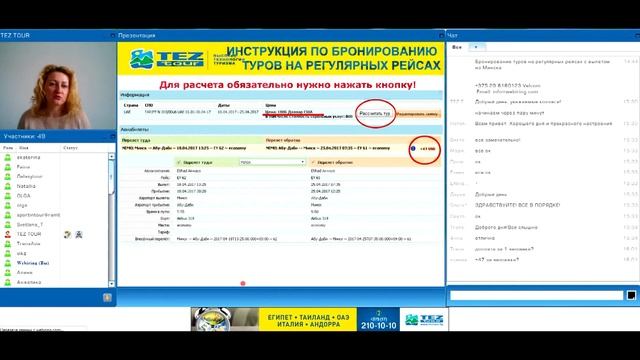Toggle the 'Перелет туда' checkbox
The width and height of the screenshot is (640, 360).
[x=178, y=162]
